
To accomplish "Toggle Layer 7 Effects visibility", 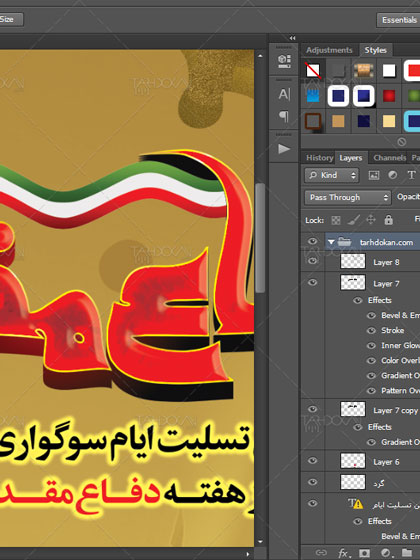I will (x=358, y=300).
